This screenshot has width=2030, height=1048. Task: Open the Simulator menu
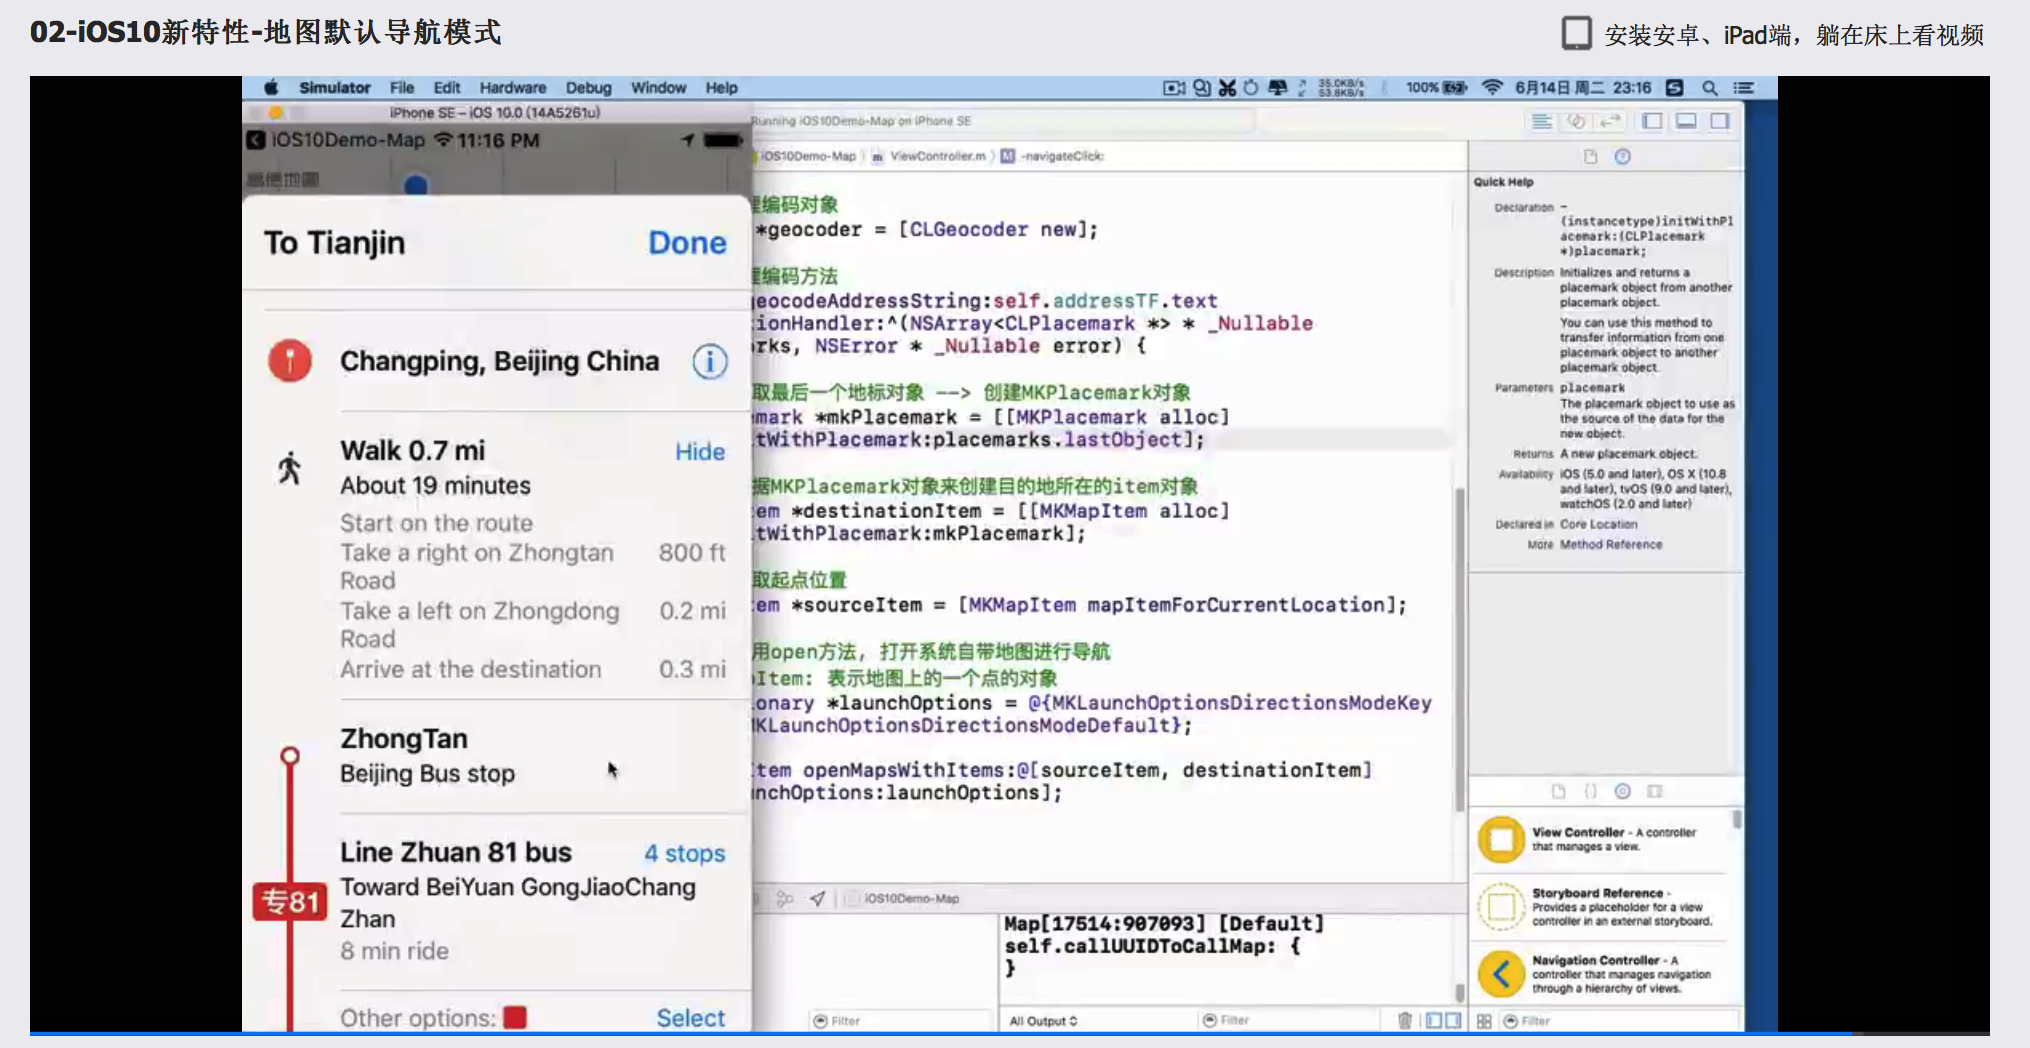coord(335,88)
